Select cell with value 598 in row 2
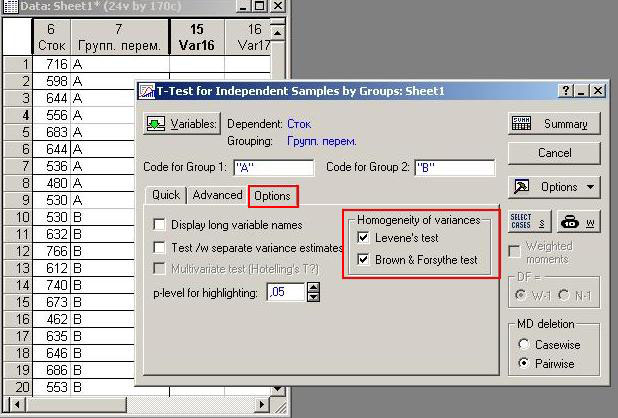The width and height of the screenshot is (618, 418). point(52,81)
